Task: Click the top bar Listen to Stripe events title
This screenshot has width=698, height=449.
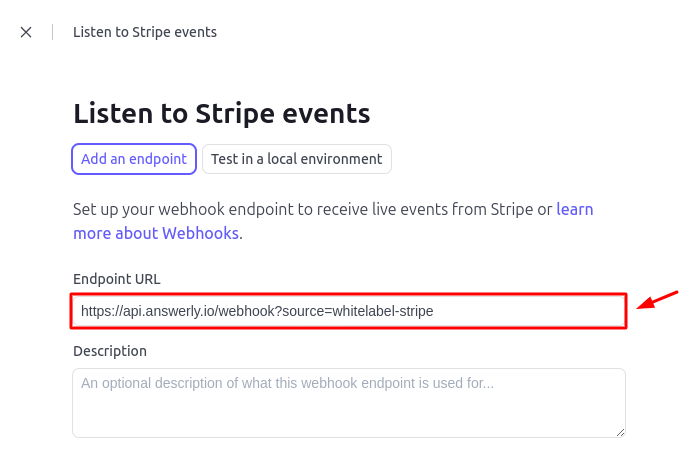Action: [145, 32]
